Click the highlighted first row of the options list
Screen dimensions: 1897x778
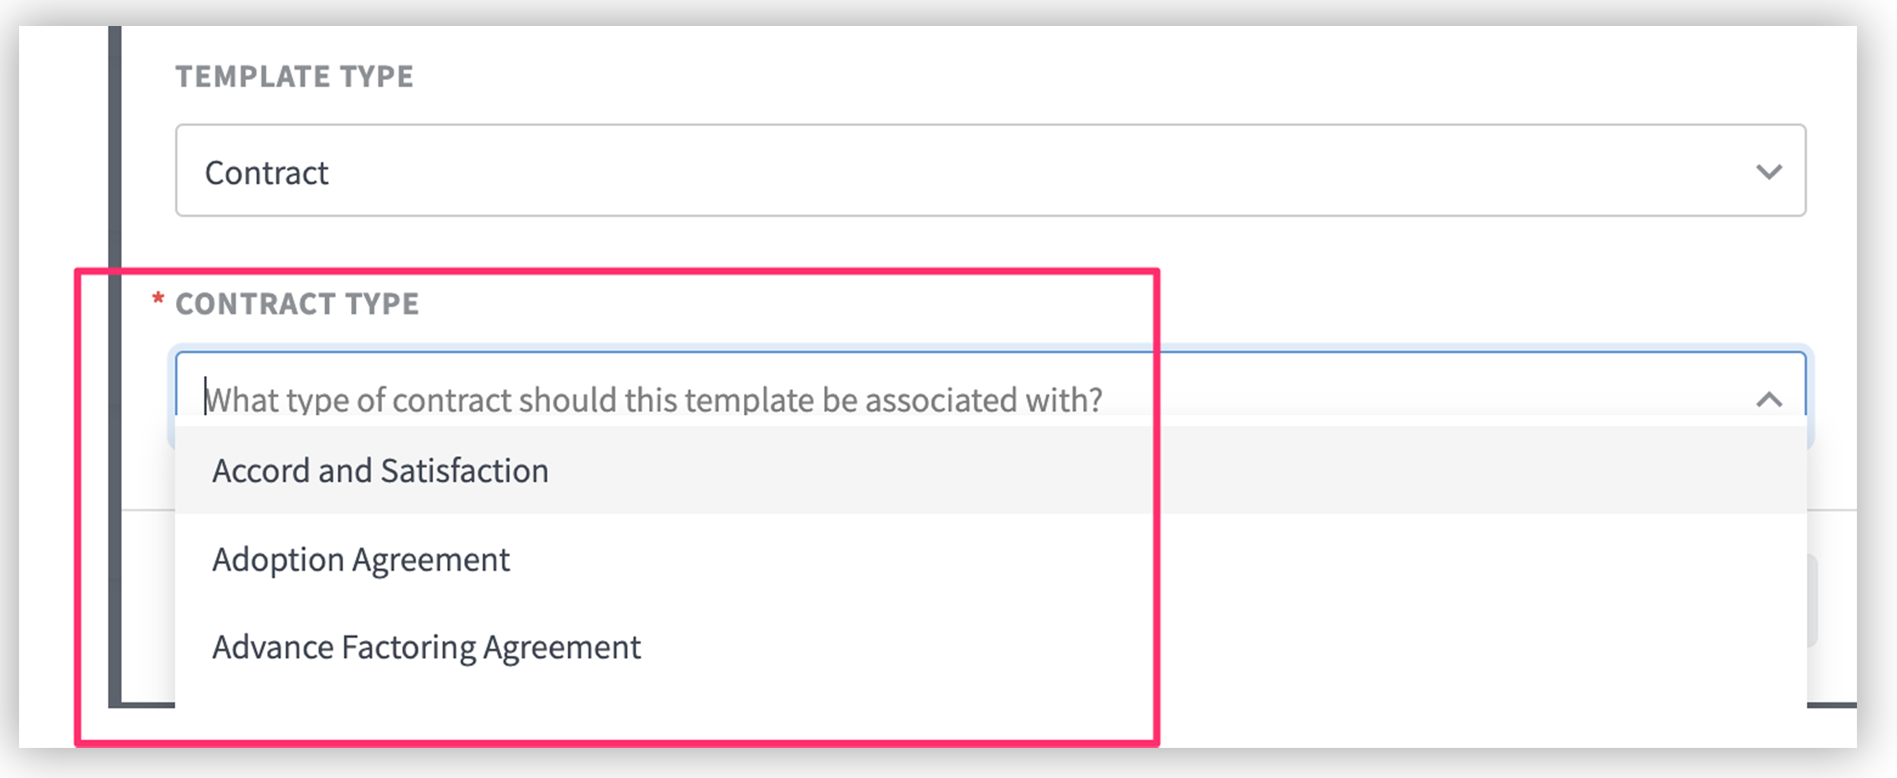[x=990, y=470]
